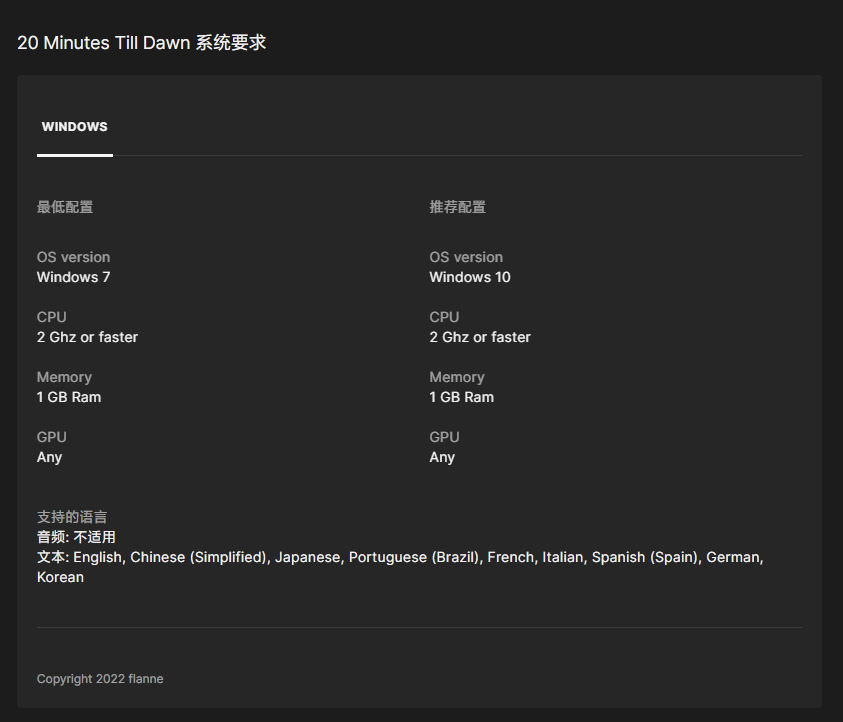This screenshot has width=843, height=722.
Task: Click the GPU label under 推荐配置
Action: point(444,437)
